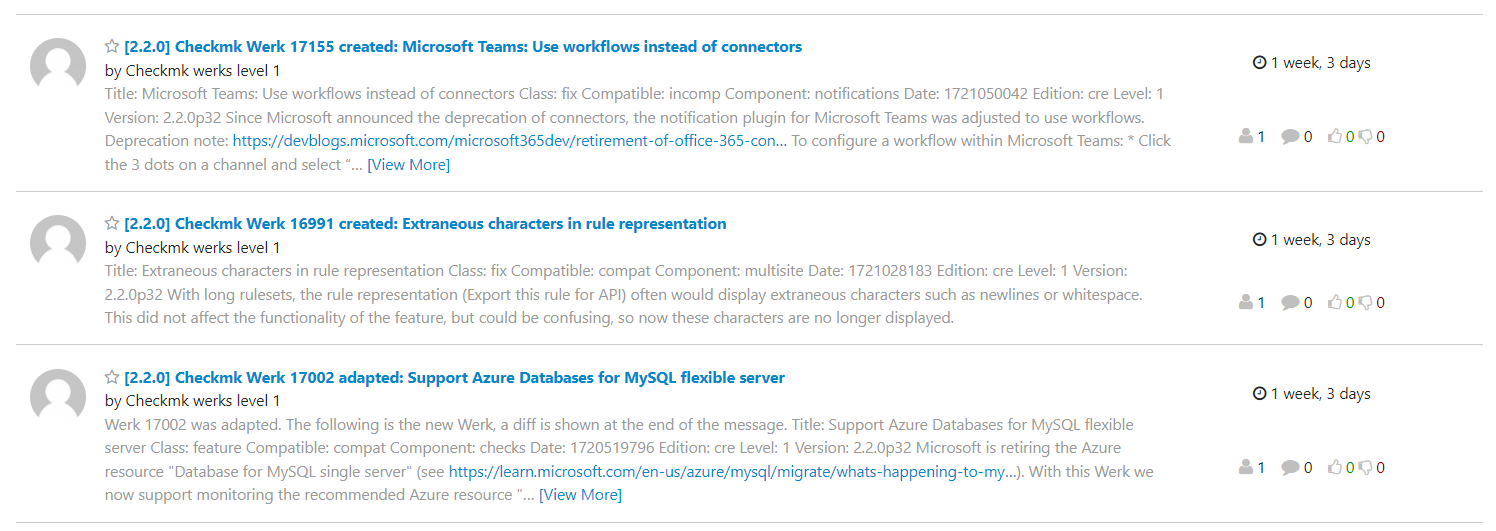Click thumbs down icon on Werk 17155 post
Viewport: 1496px width, 531px height.
point(1365,137)
